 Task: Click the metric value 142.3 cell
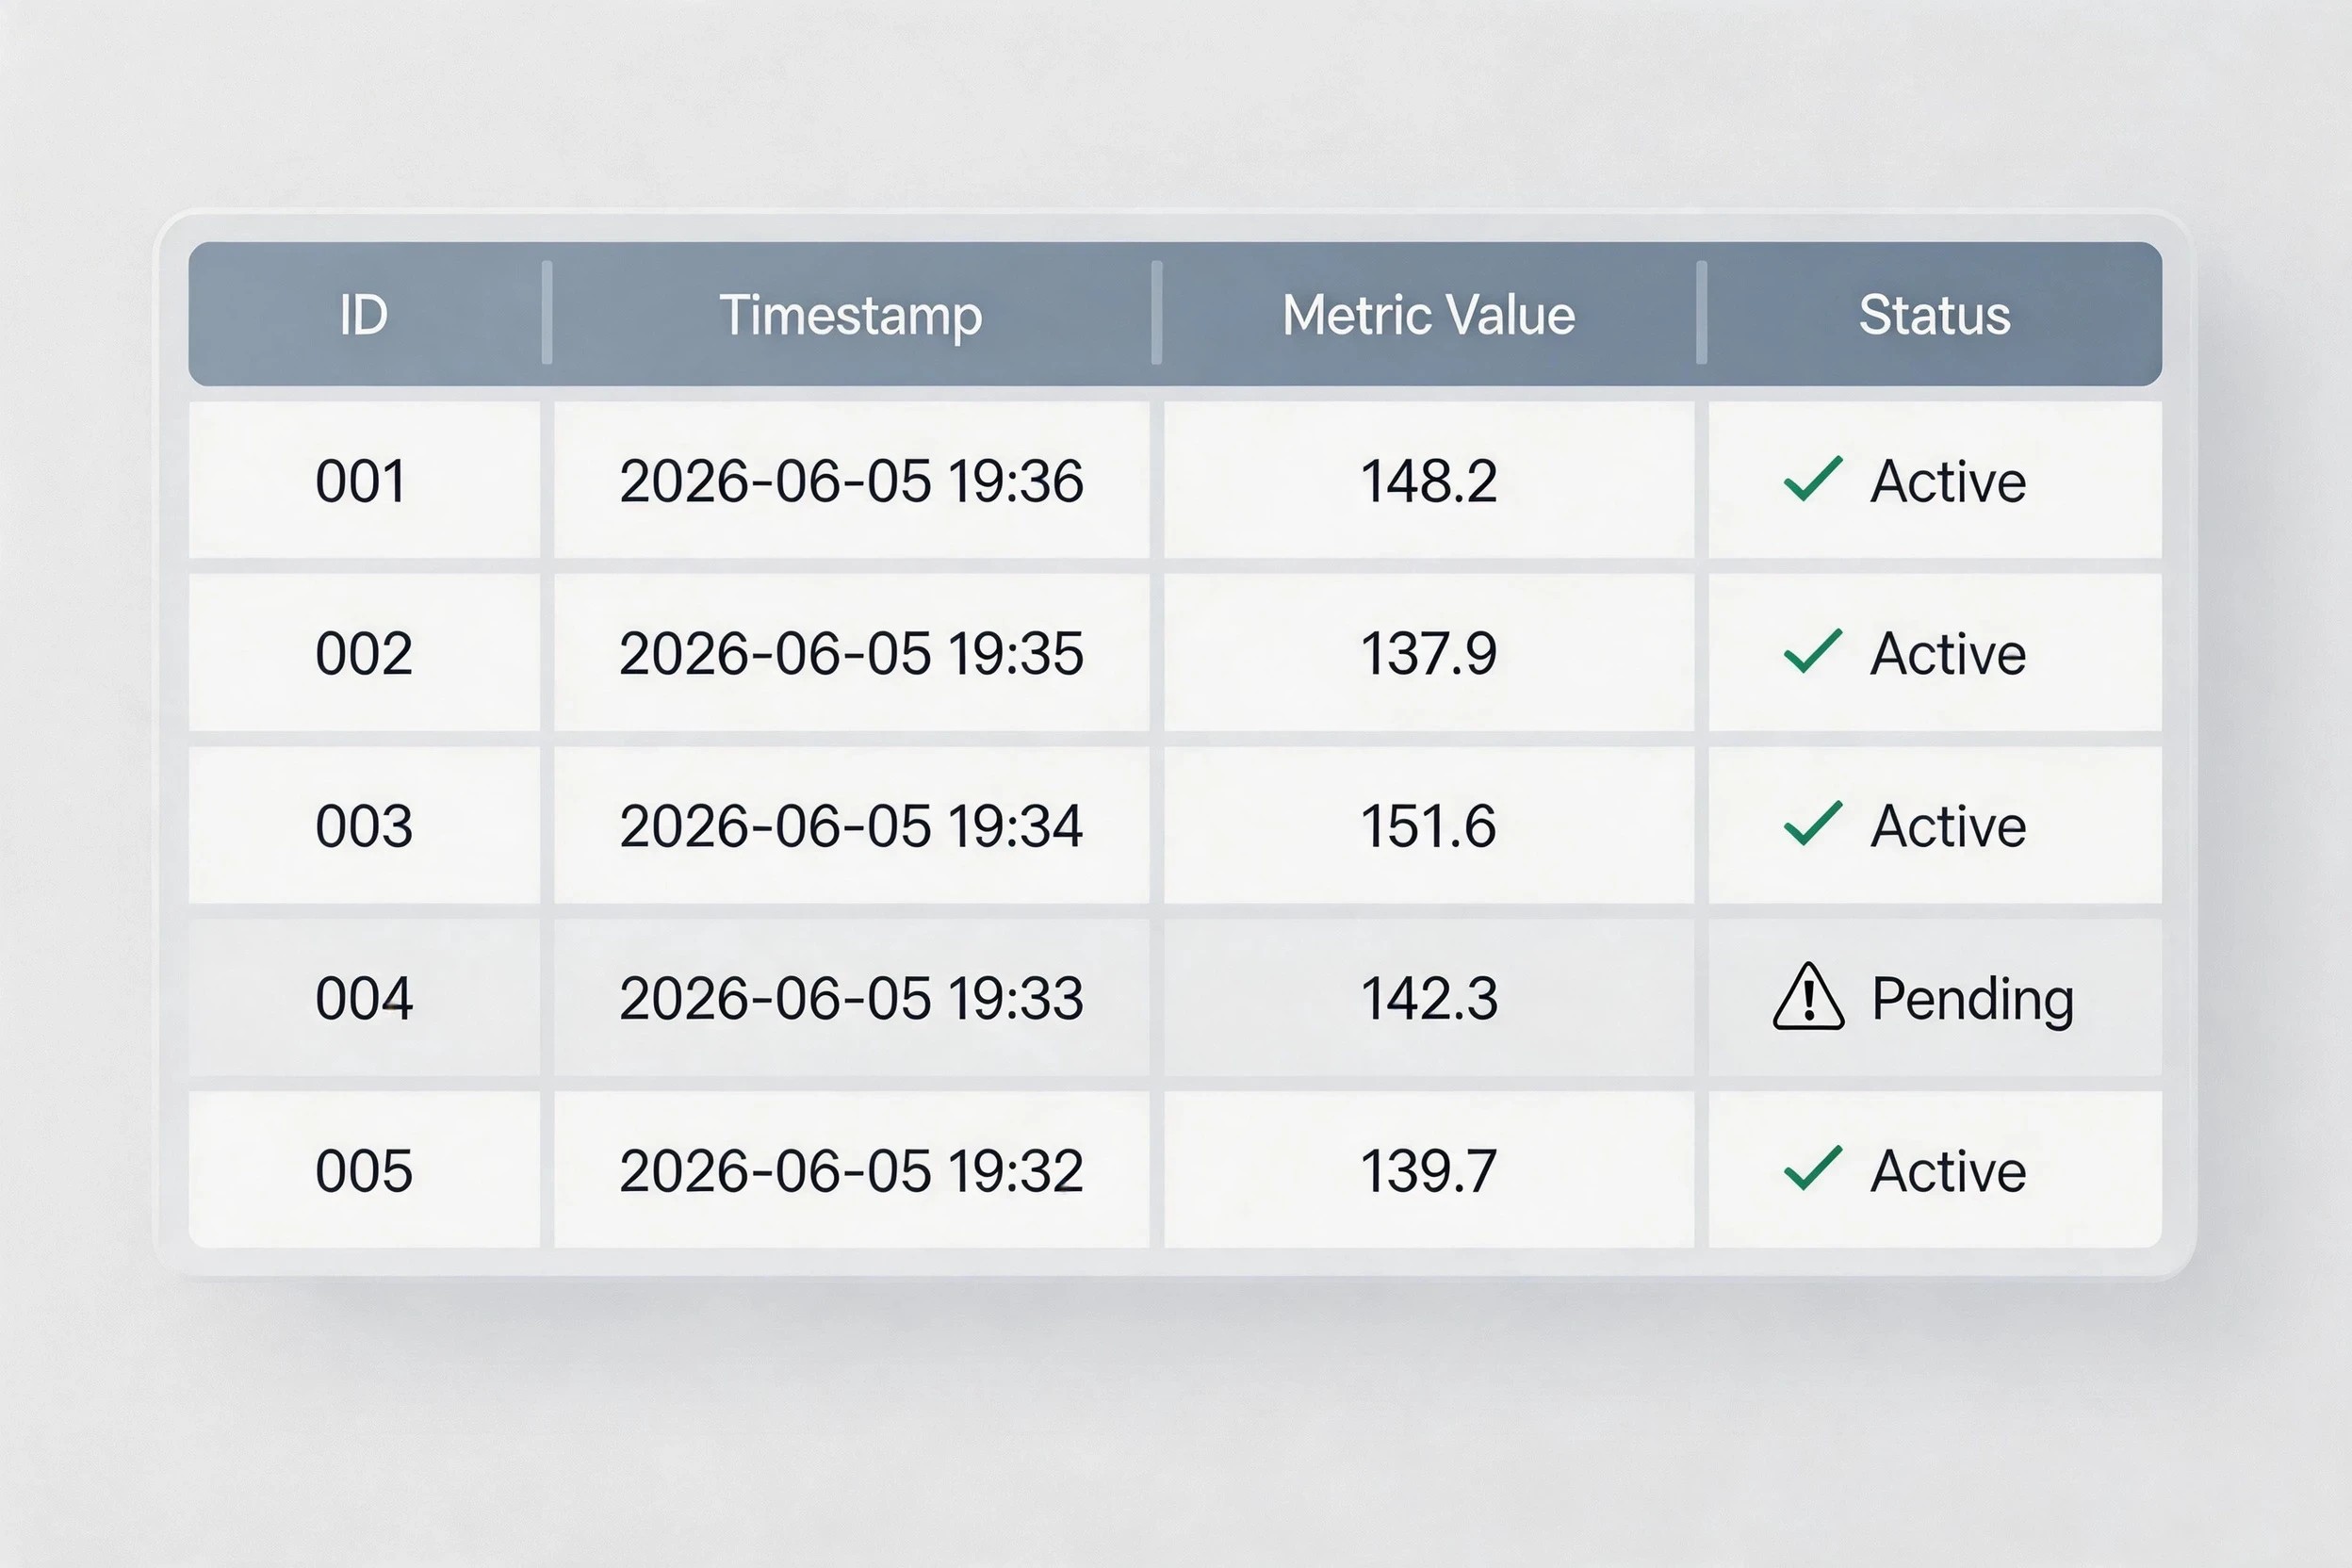coord(1429,998)
